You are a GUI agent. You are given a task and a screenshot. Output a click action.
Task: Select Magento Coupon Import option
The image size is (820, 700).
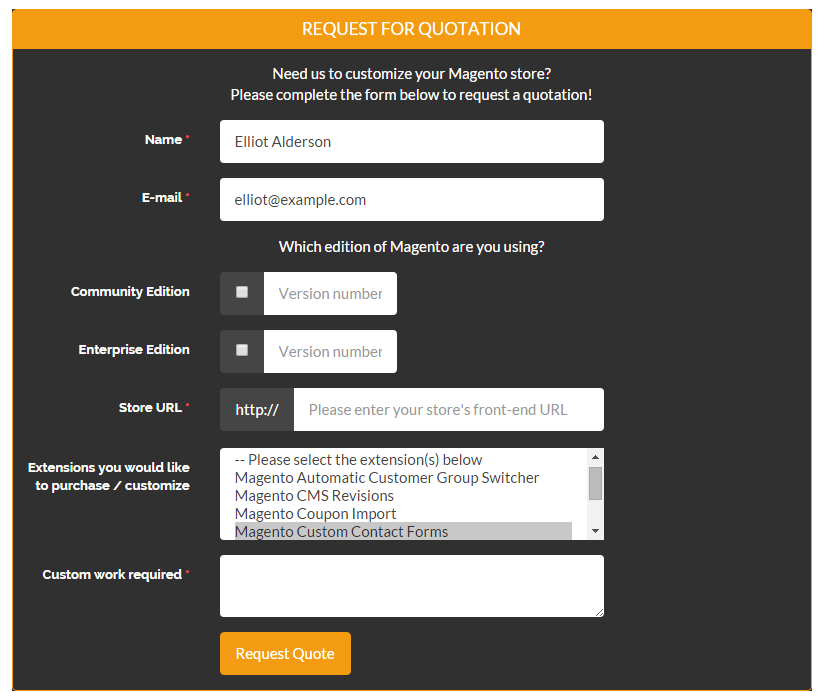[x=403, y=513]
